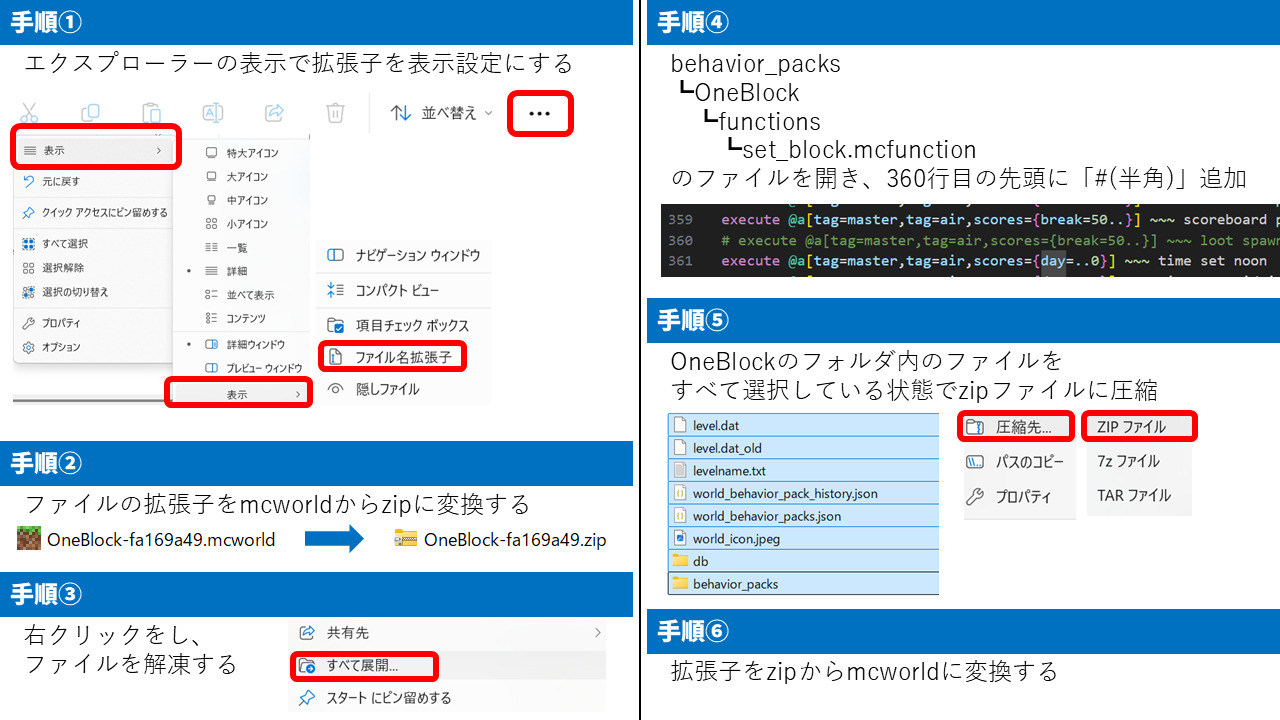The width and height of the screenshot is (1280, 720).
Task: Click the behavior_packs folder in file list
Action: point(734,584)
